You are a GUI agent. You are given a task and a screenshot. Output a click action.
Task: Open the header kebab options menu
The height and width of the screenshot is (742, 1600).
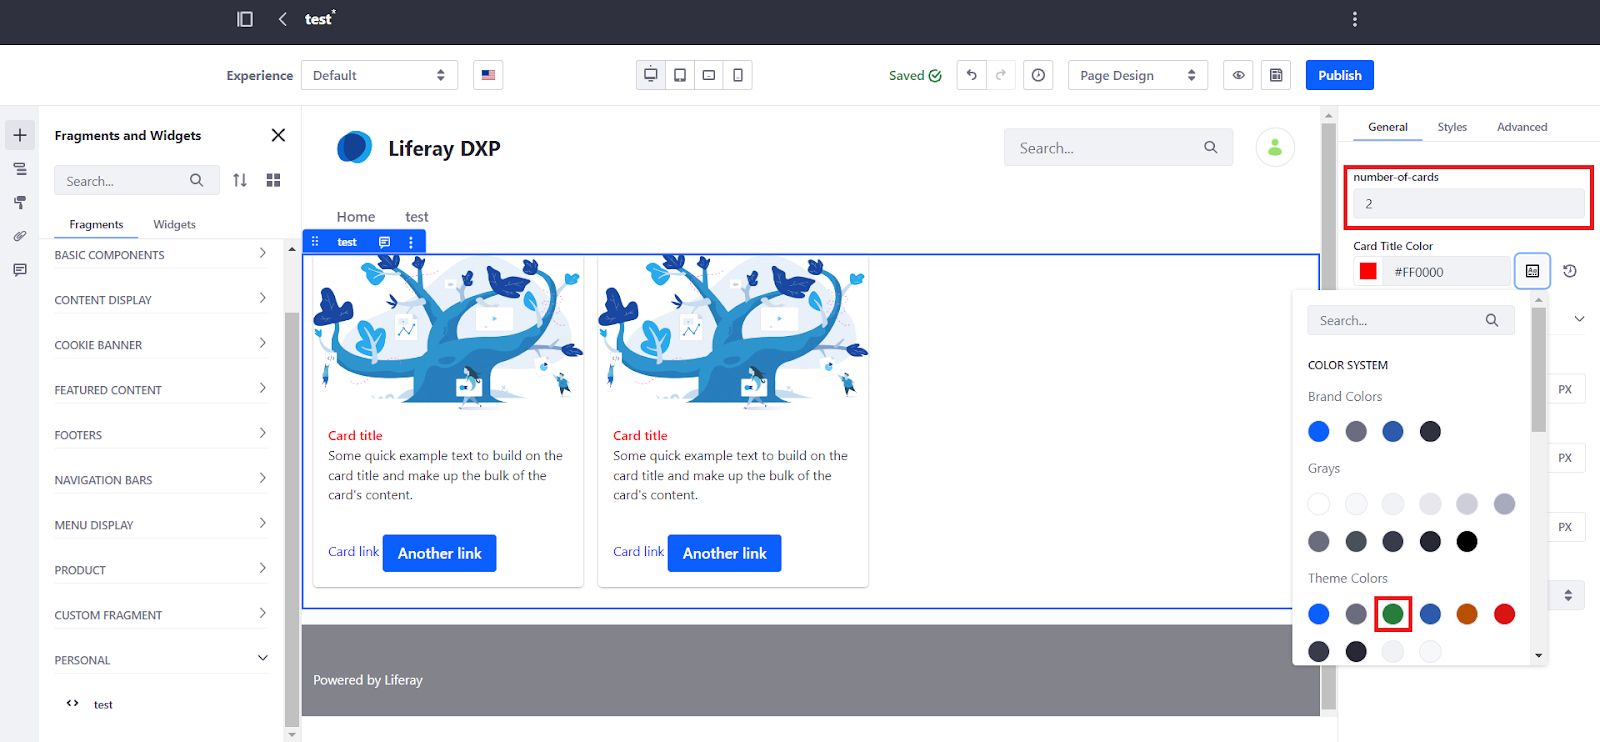pos(1355,19)
